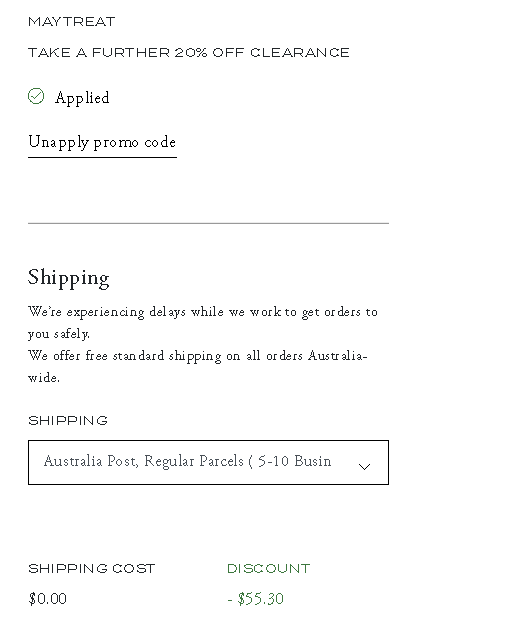Click the word 'wide.' ending shipping notice

(44, 378)
